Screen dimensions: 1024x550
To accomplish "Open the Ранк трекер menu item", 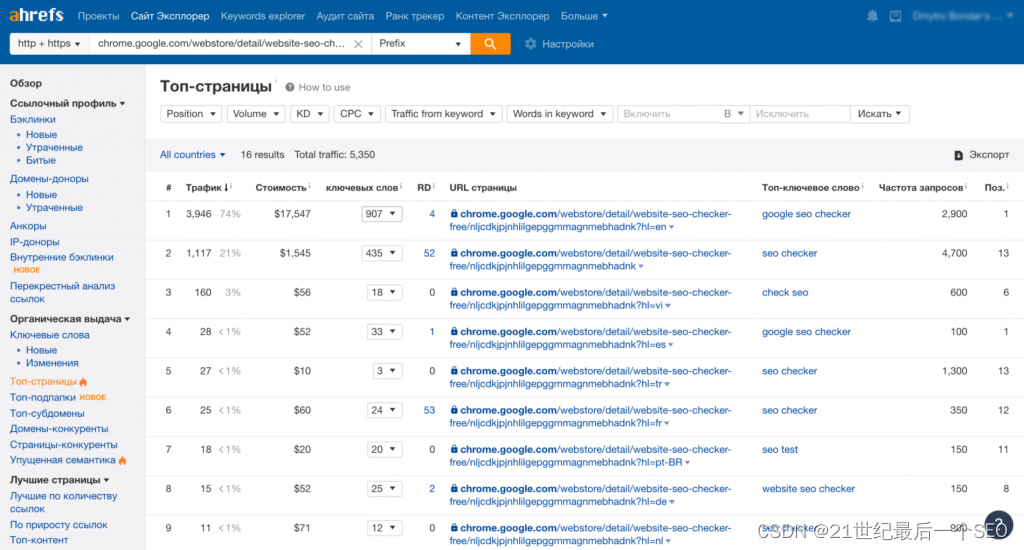I will (x=415, y=16).
